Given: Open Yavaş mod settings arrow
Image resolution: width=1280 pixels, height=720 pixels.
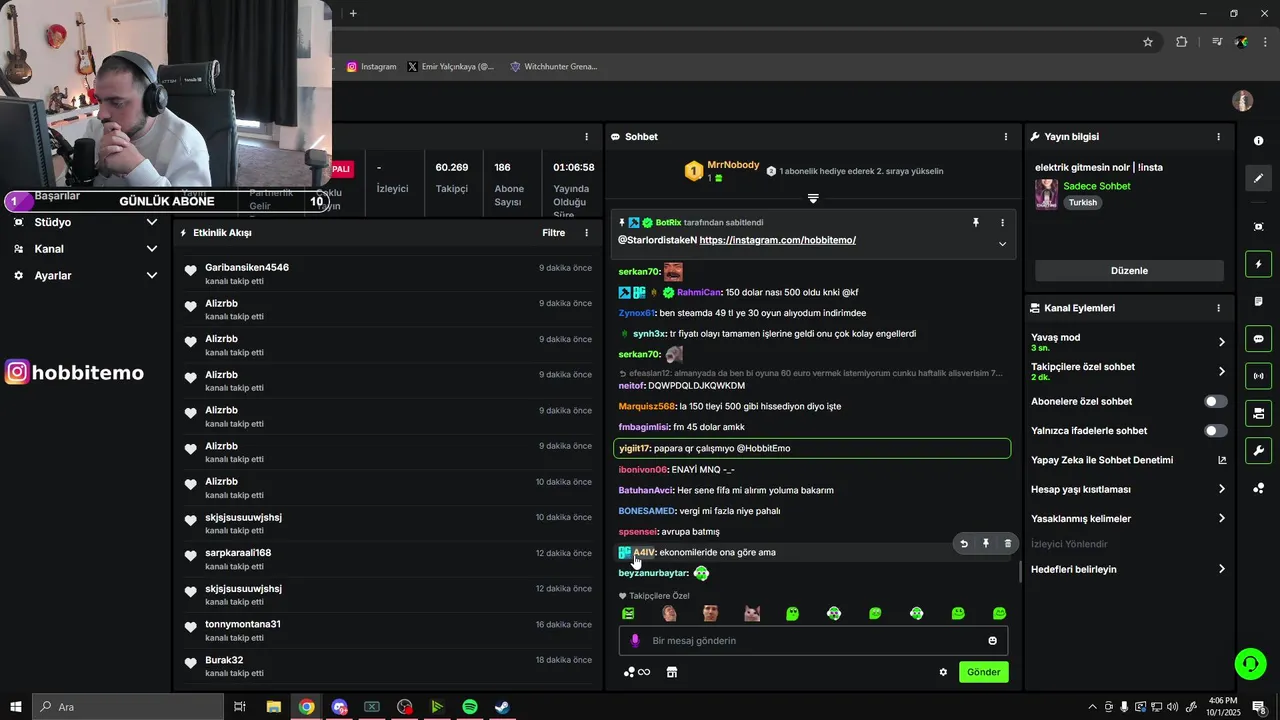Looking at the screenshot, I should point(1221,342).
